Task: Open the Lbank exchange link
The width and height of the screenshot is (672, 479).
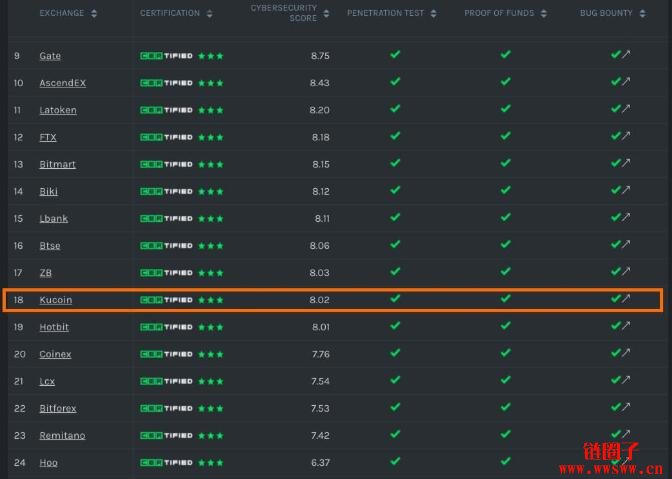Action: pyautogui.click(x=54, y=219)
